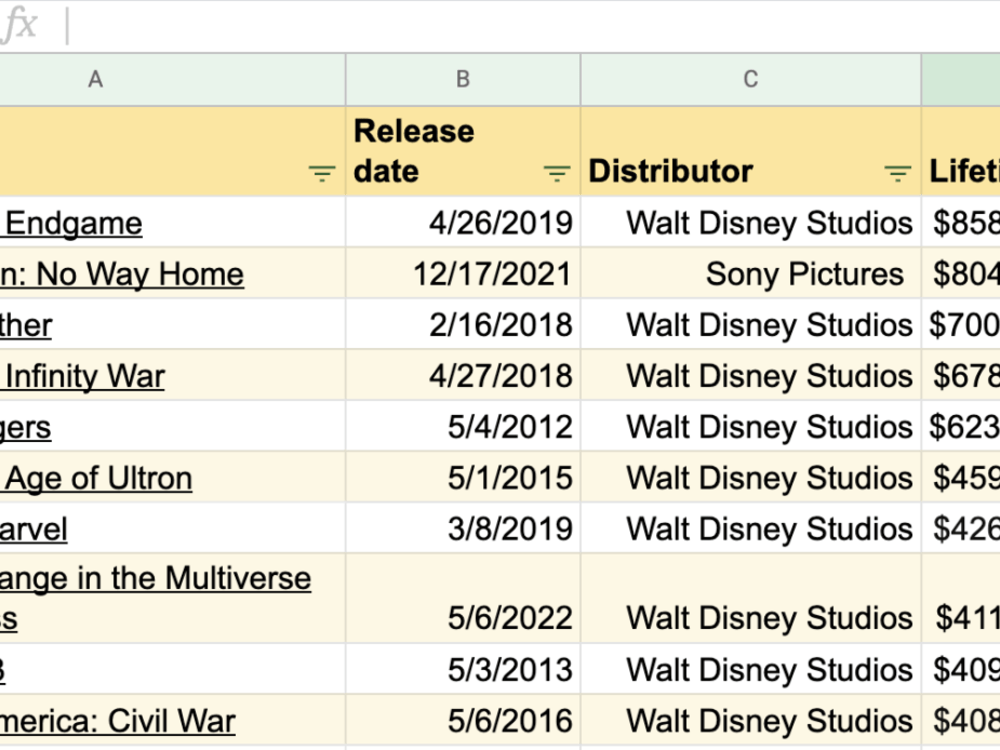Select date cell 5/3/2013
The width and height of the screenshot is (1000, 750).
coord(463,669)
